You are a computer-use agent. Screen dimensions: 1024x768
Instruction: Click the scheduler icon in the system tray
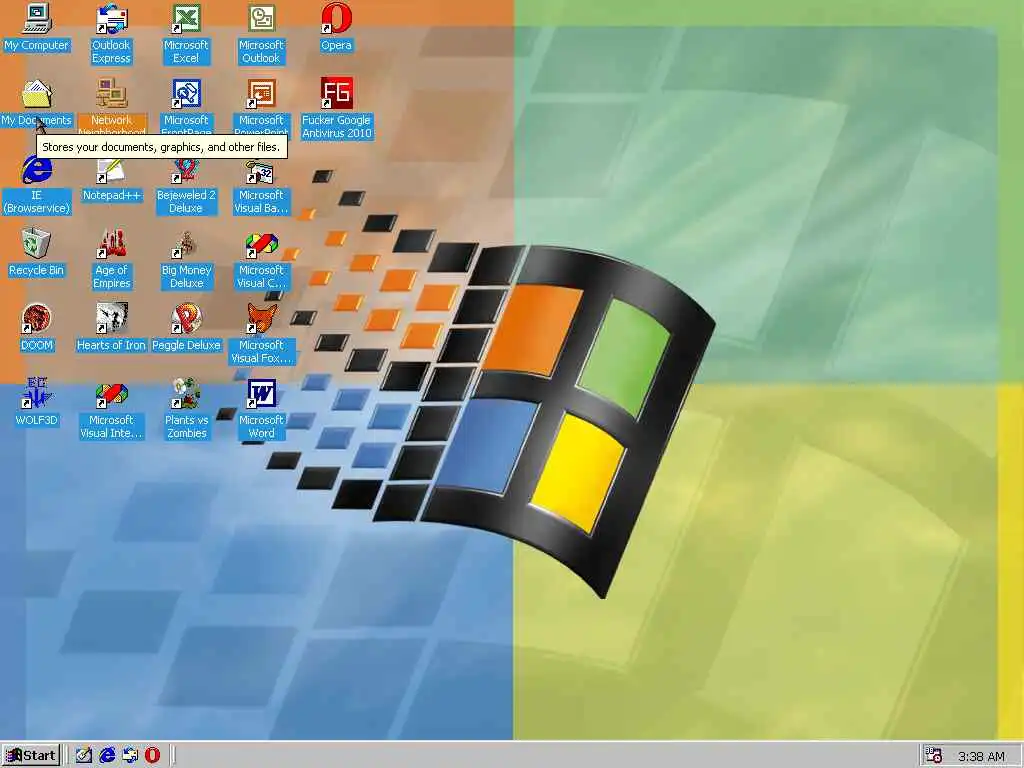pyautogui.click(x=934, y=756)
